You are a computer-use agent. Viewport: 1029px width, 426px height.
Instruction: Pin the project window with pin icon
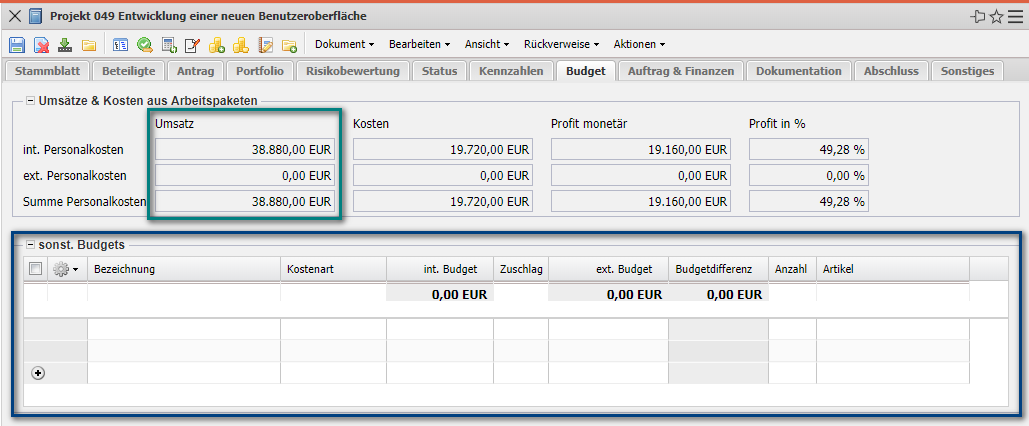(x=978, y=17)
